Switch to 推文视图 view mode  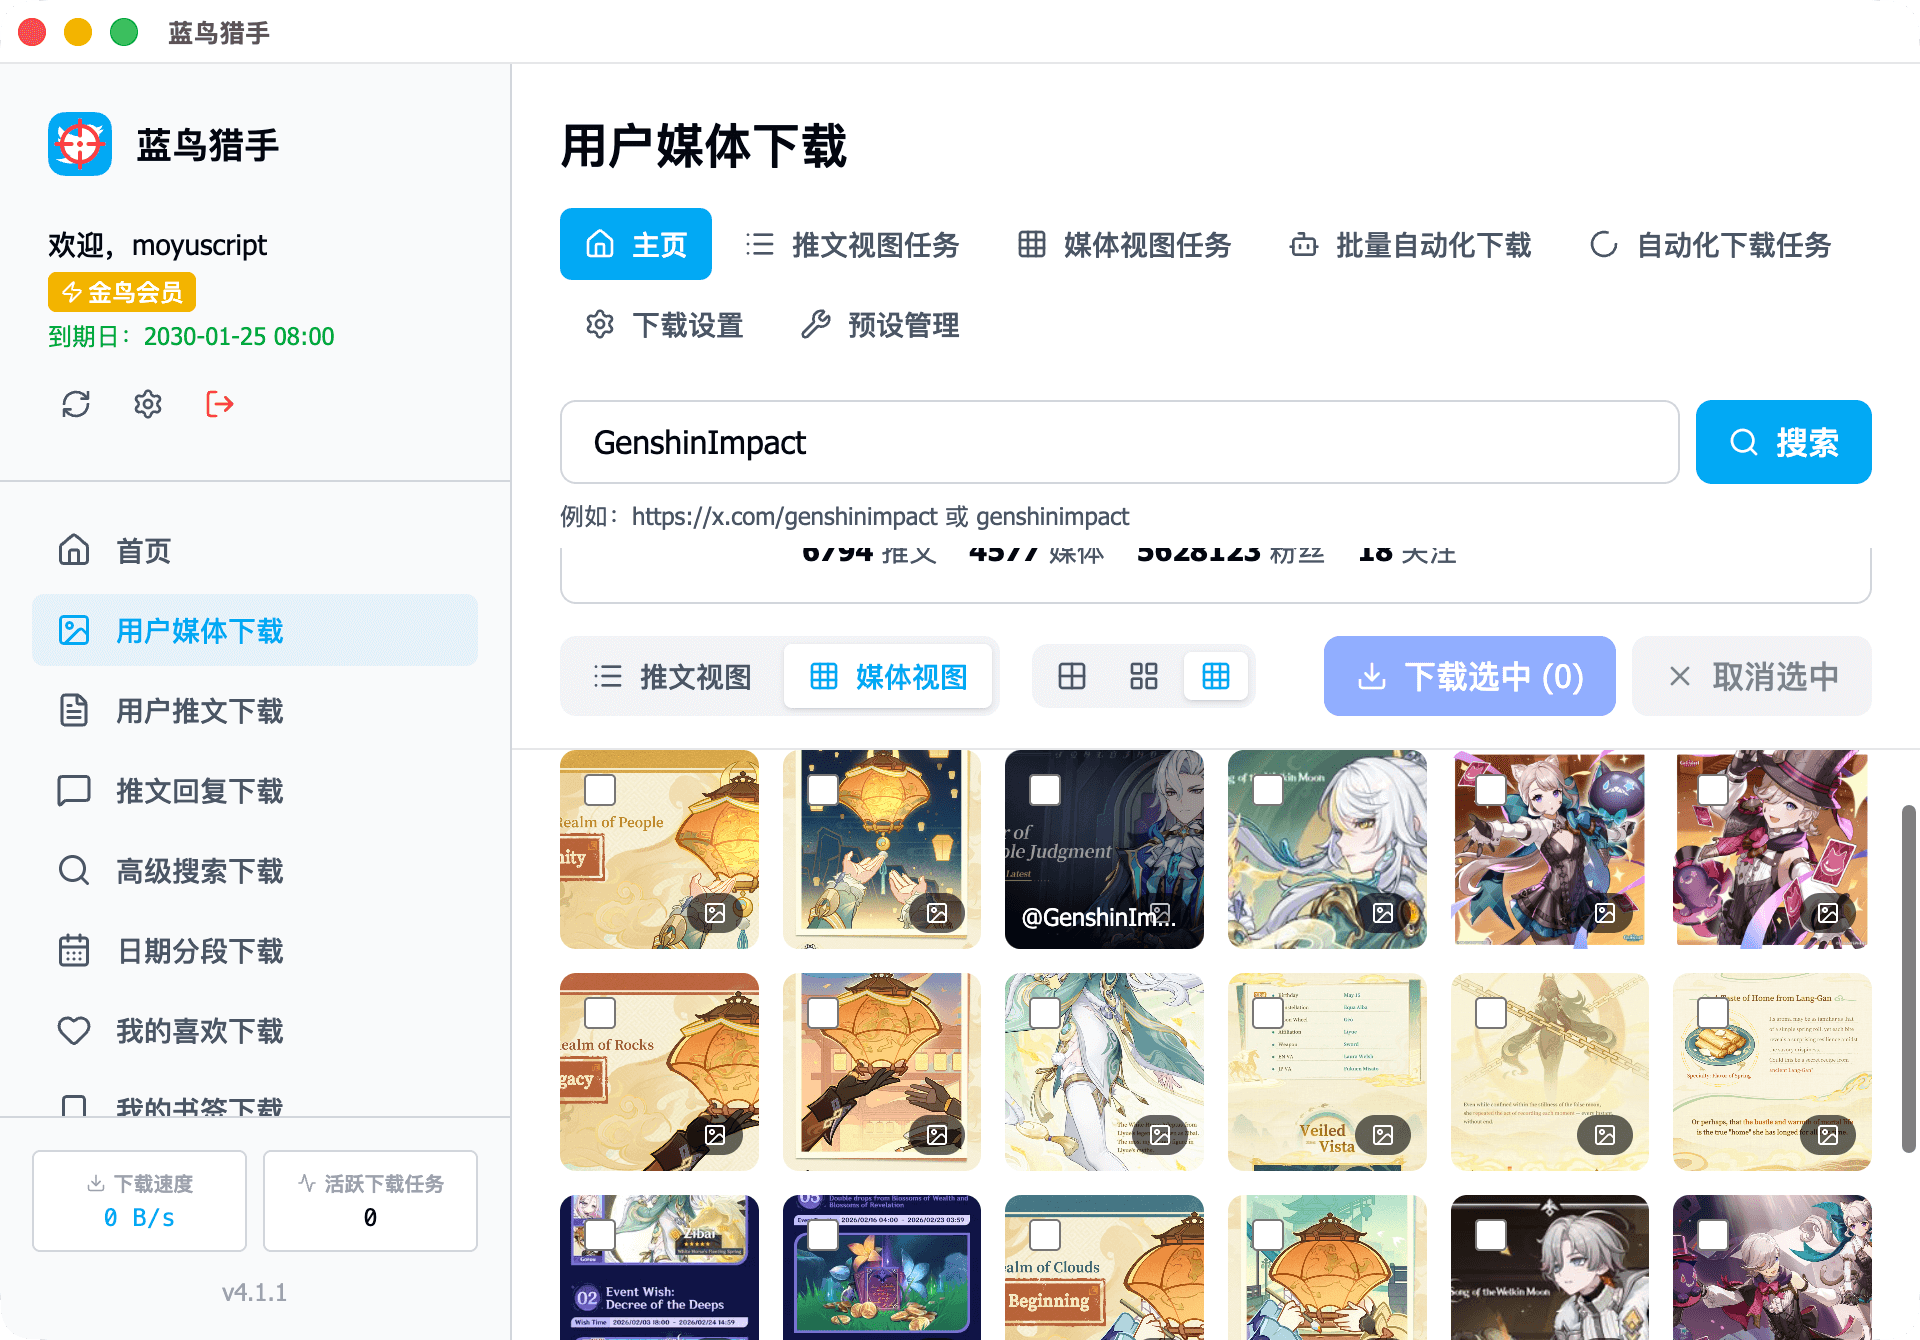[x=673, y=677]
